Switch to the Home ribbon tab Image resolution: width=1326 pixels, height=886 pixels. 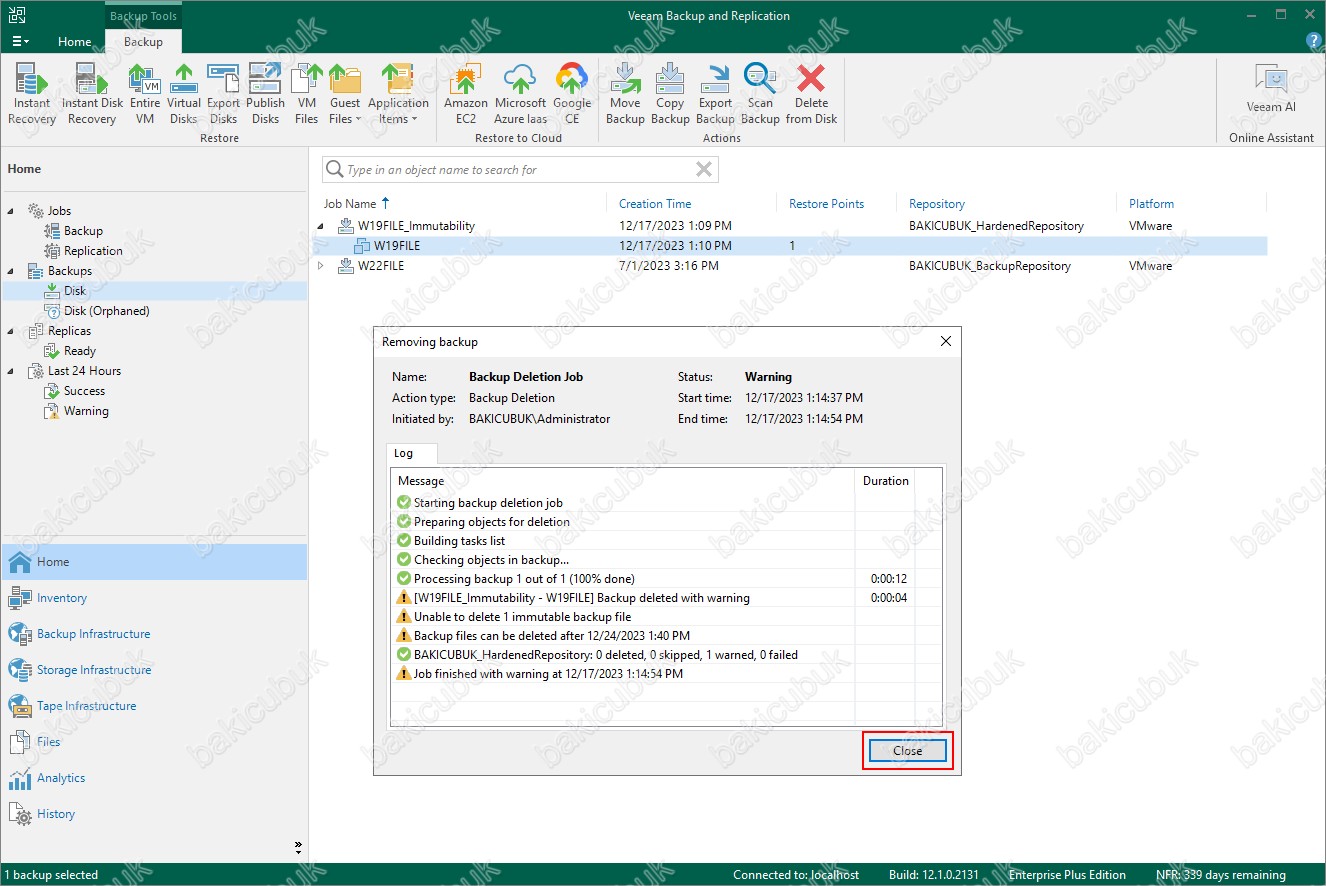pos(74,42)
